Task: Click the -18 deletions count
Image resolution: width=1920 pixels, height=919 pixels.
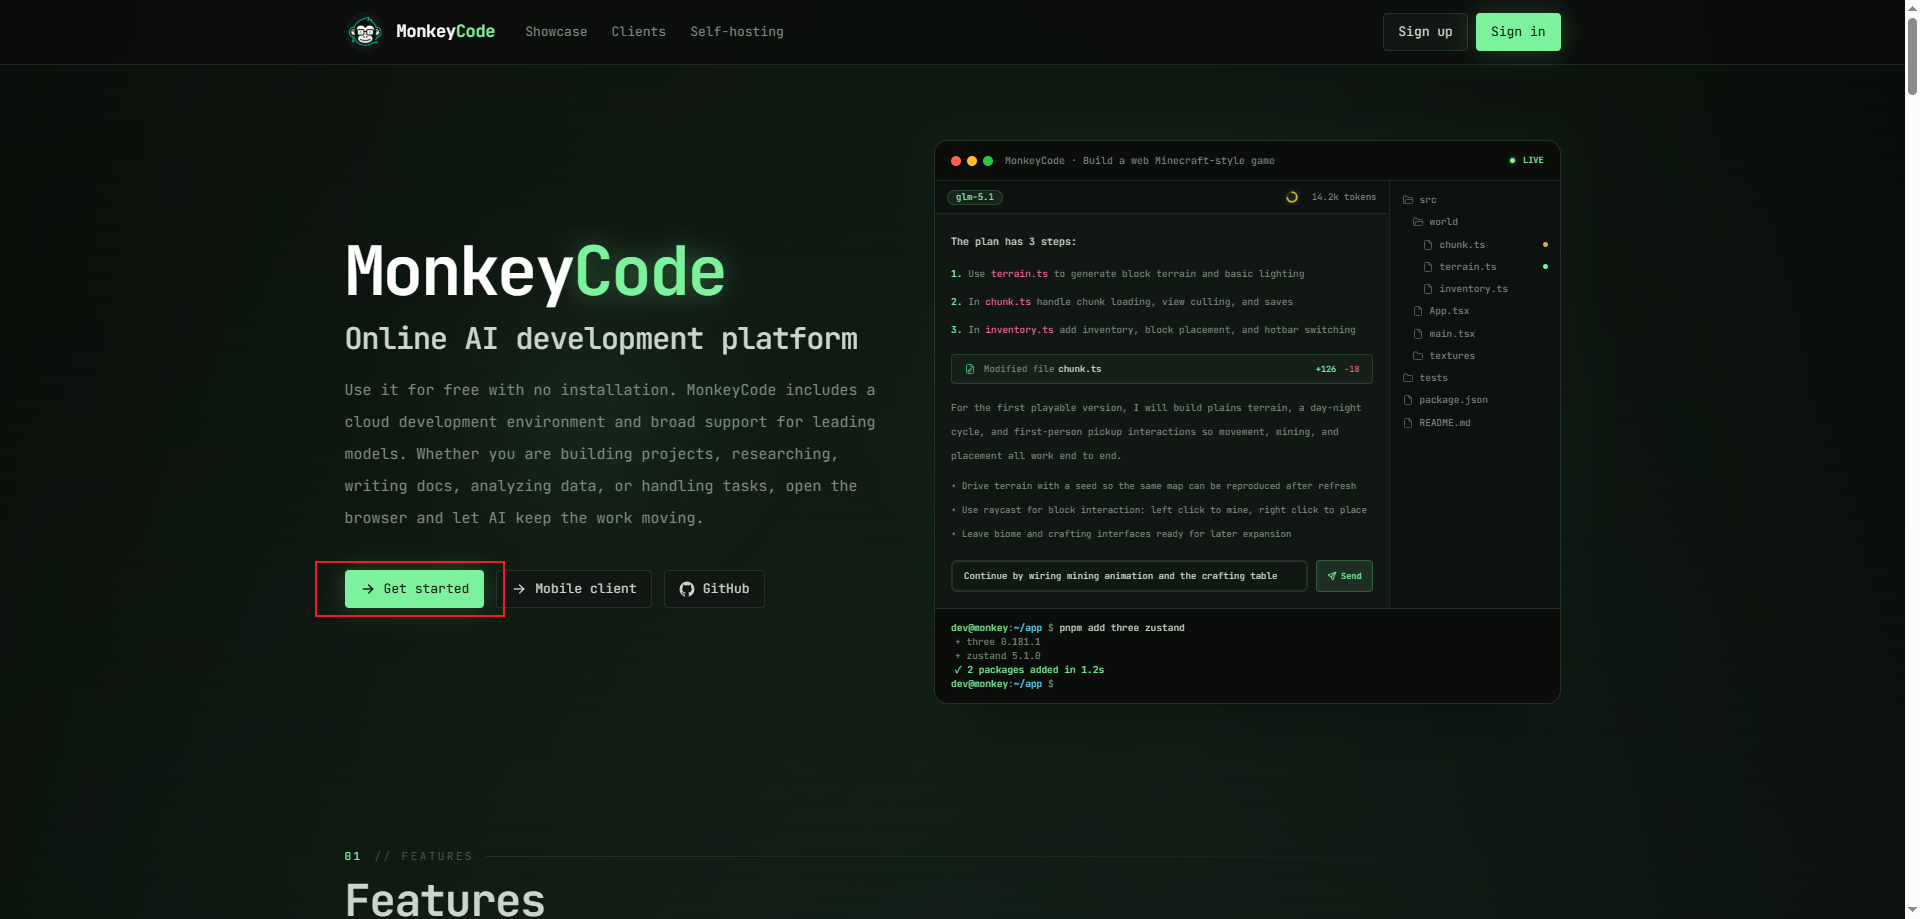Action: click(x=1352, y=369)
